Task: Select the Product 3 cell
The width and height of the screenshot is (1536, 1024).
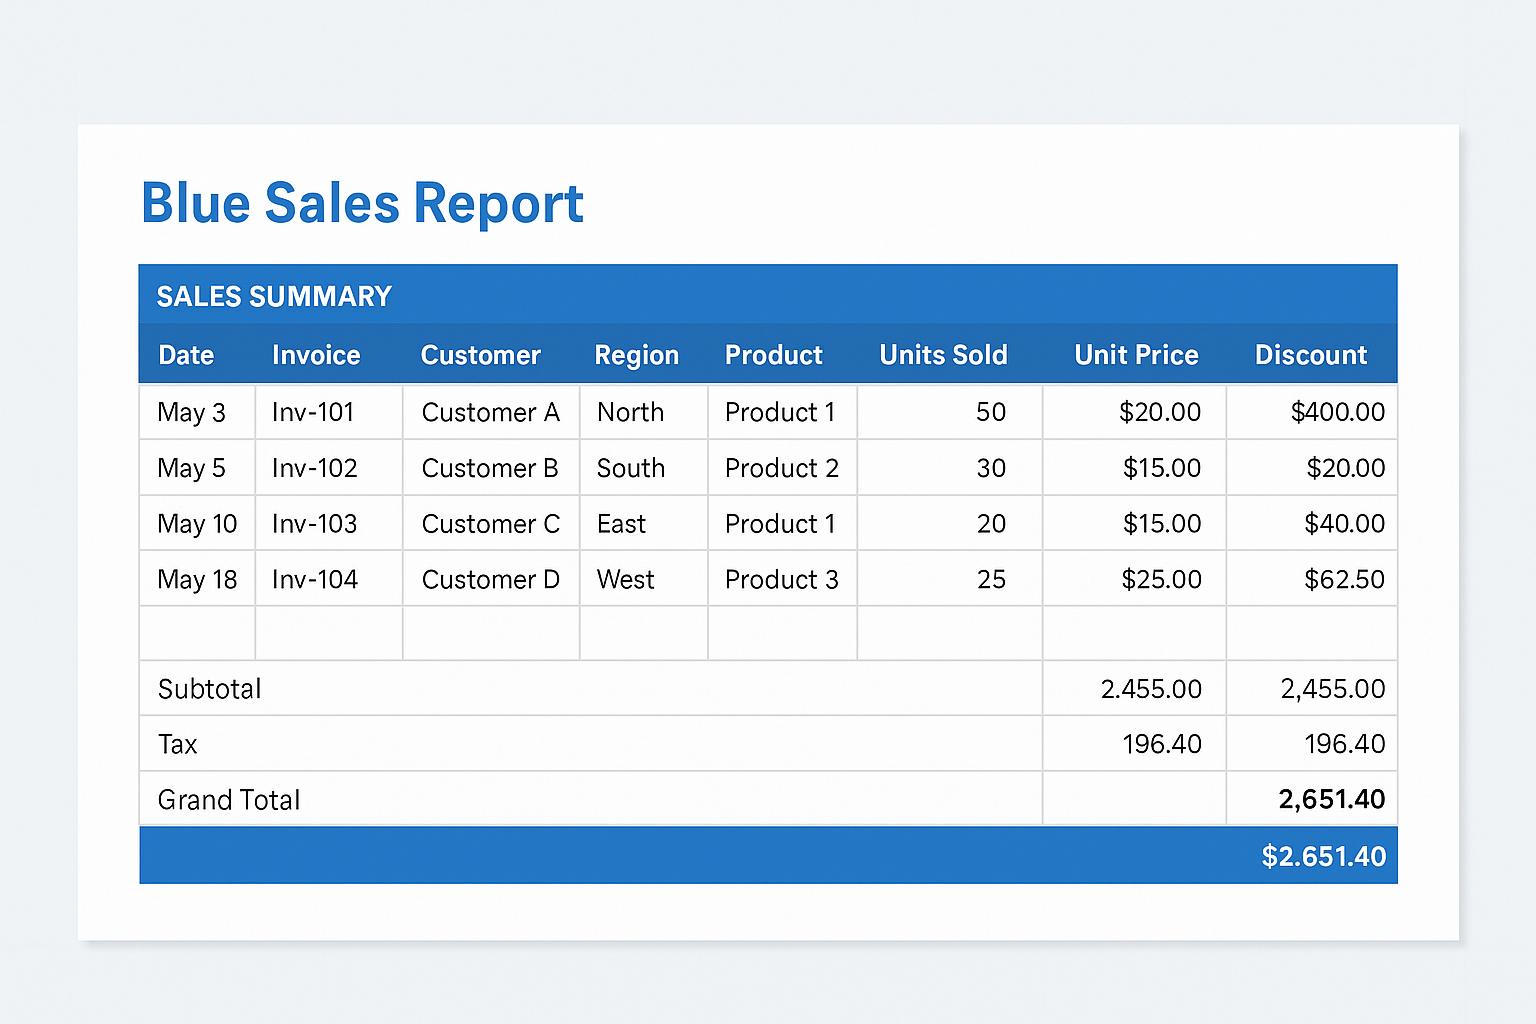Action: pyautogui.click(x=782, y=580)
